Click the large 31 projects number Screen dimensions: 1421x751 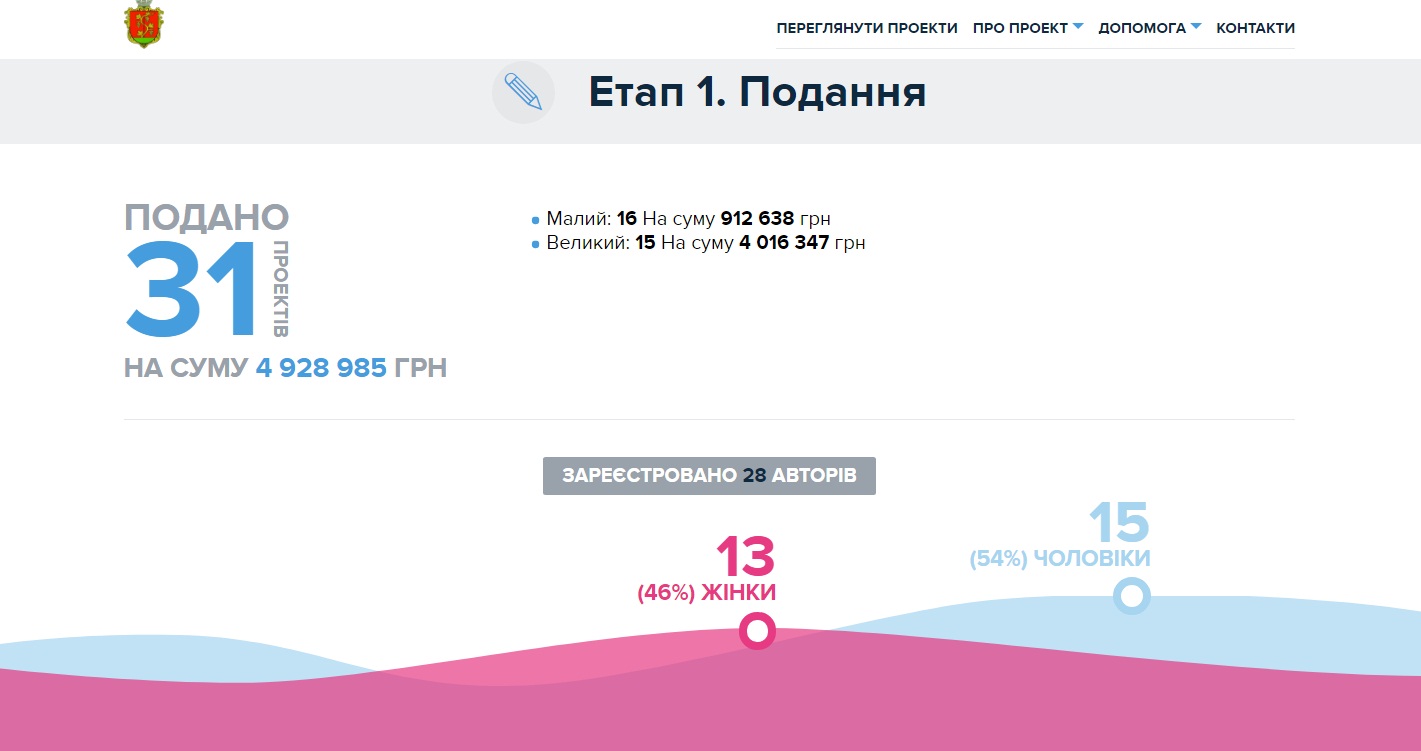pos(194,289)
